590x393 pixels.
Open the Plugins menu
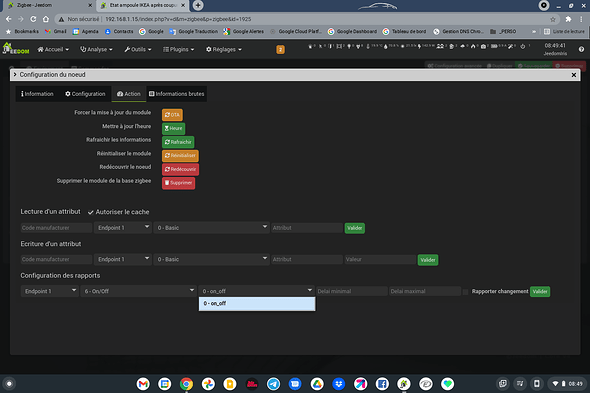[178, 49]
